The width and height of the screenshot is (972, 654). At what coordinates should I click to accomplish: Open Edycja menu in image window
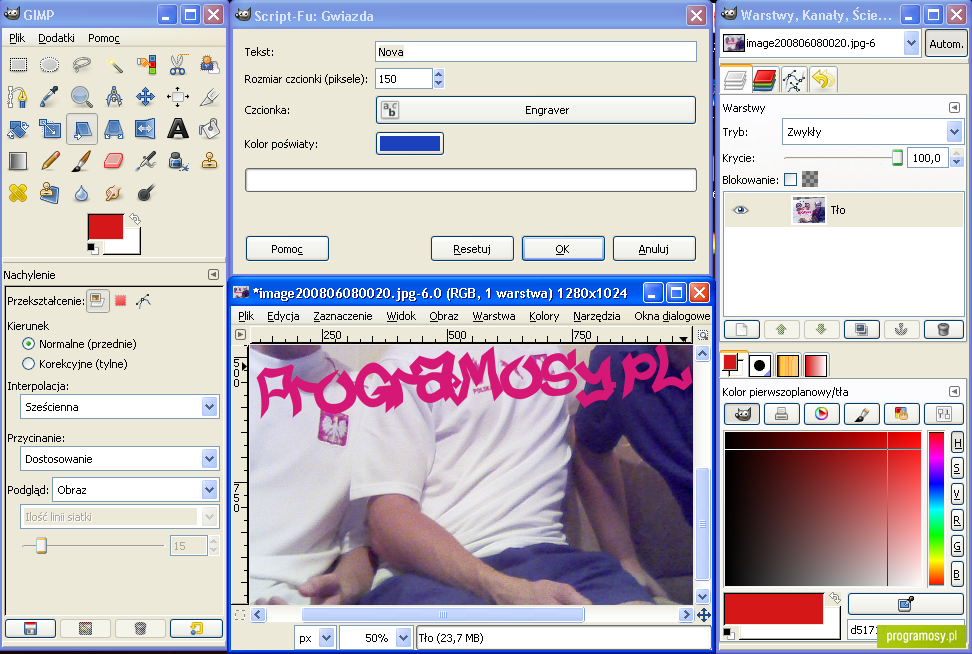(283, 316)
